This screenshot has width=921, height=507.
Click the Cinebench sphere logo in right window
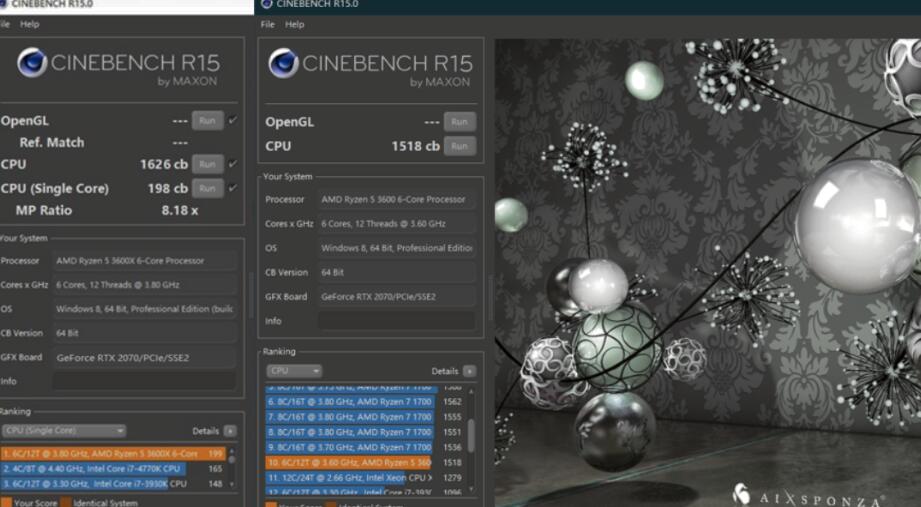point(282,64)
